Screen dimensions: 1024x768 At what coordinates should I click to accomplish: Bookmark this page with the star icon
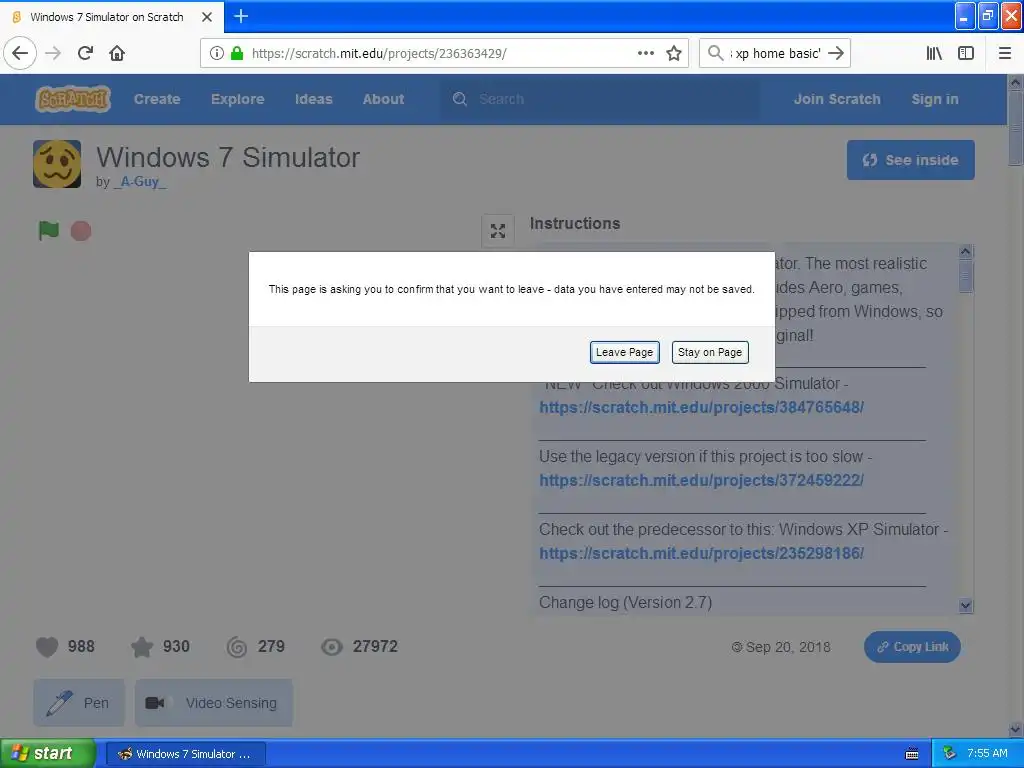674,53
